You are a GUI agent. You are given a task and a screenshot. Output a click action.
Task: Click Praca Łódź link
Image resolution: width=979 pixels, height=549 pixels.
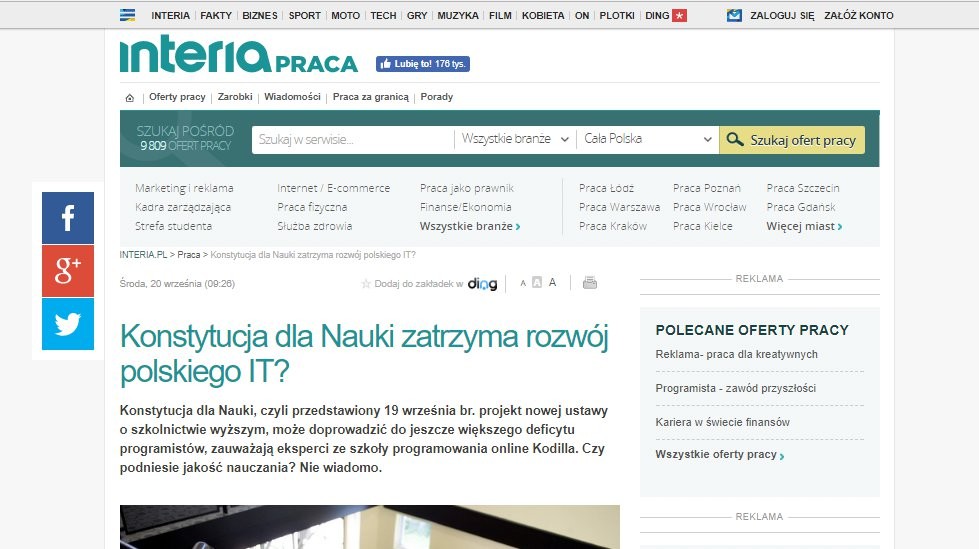(606, 188)
